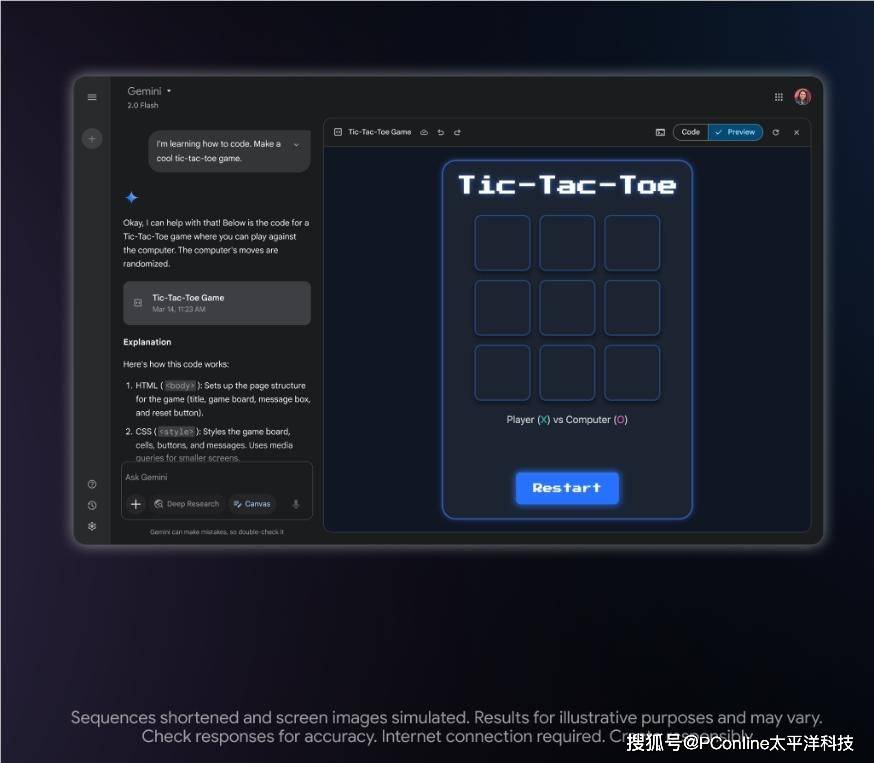Open the settings gear in sidebar
The width and height of the screenshot is (874, 763).
pyautogui.click(x=92, y=526)
